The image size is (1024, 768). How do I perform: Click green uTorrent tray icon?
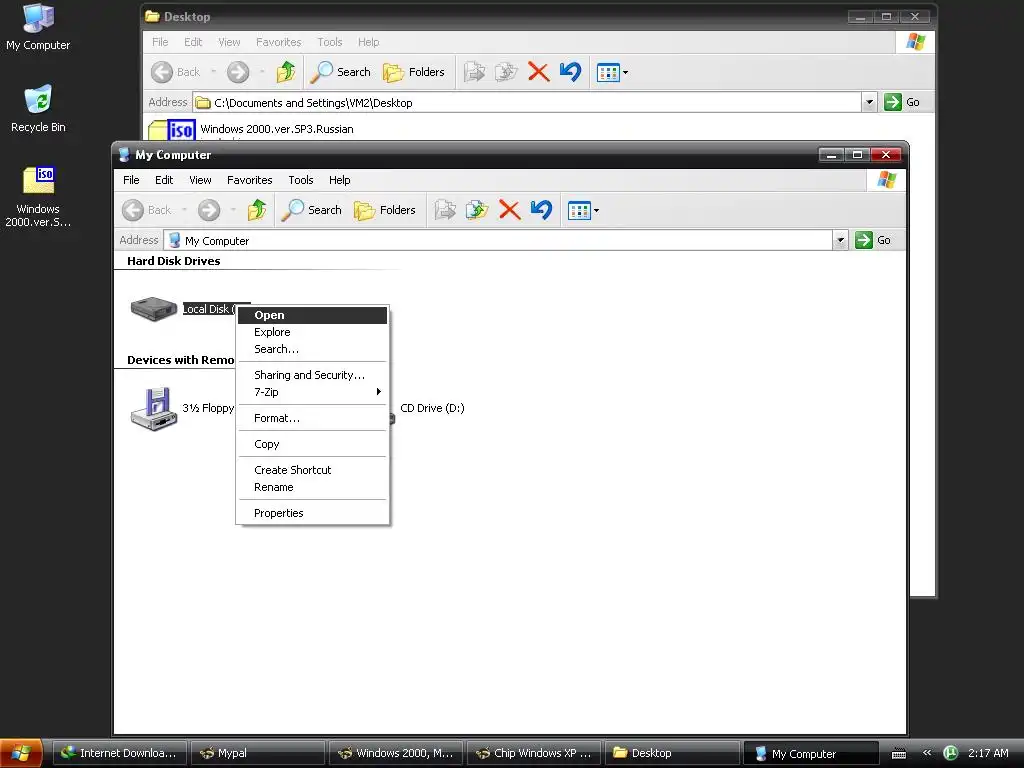tap(951, 754)
